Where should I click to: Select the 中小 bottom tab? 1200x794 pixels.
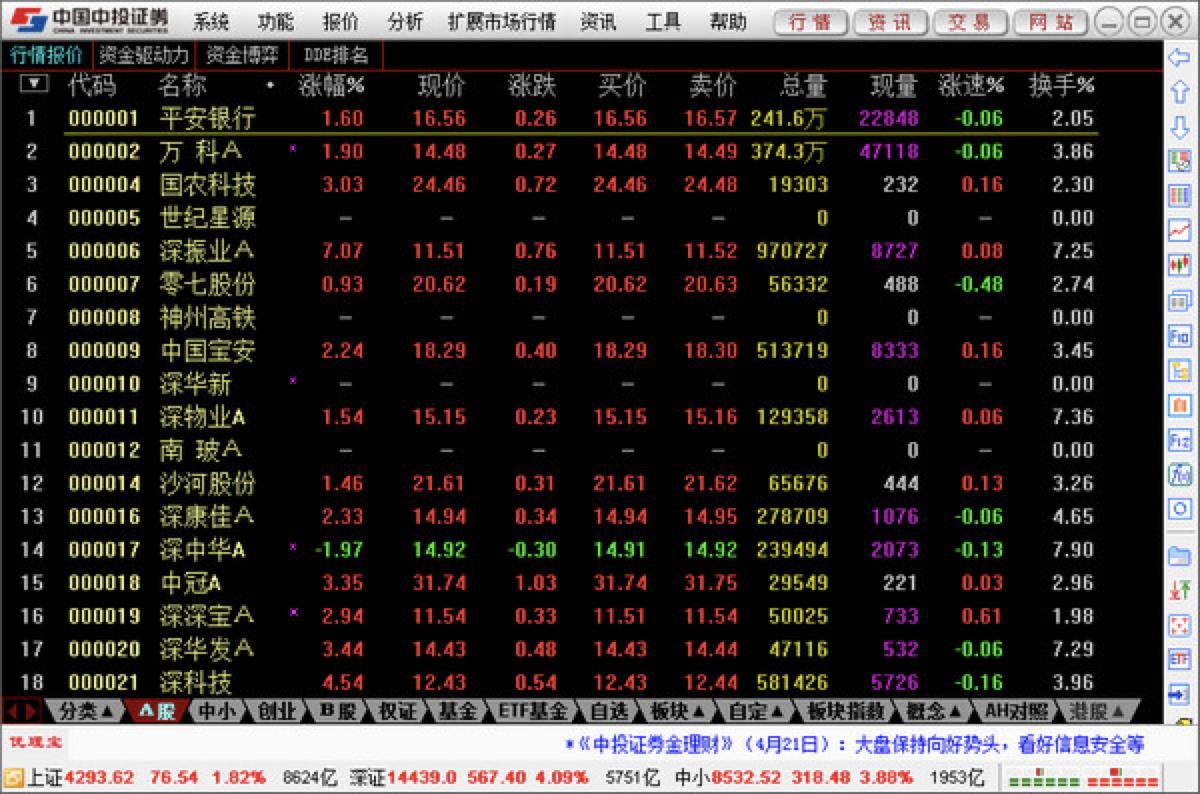tap(219, 711)
